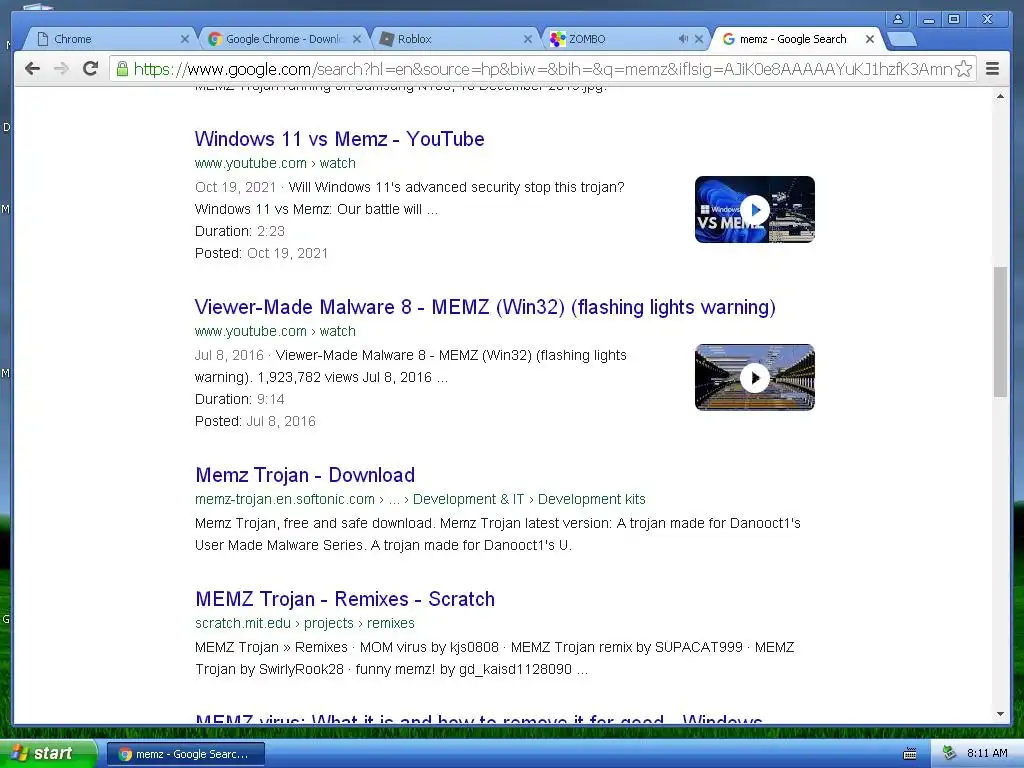This screenshot has height=768, width=1024.
Task: Click the ZOMBO tab favicon
Action: coord(557,39)
